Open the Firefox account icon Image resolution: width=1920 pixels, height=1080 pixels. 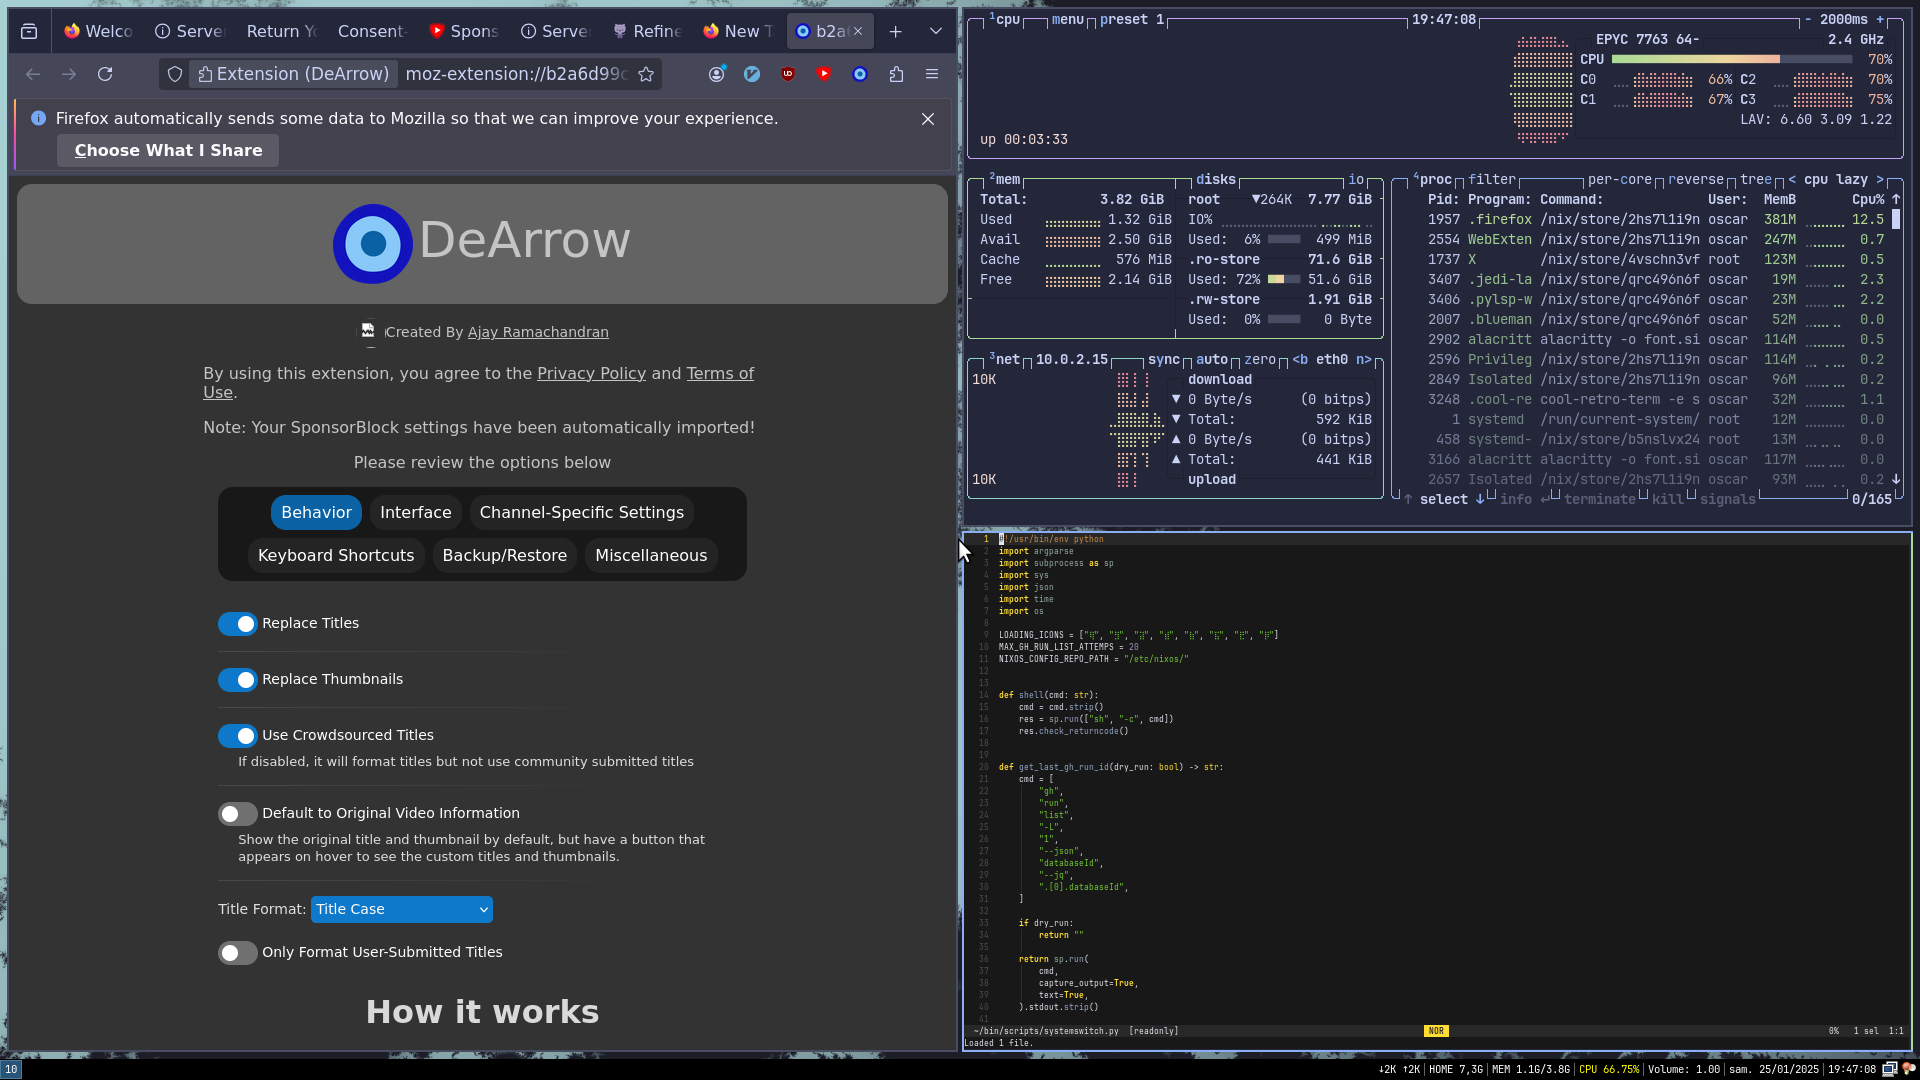tap(716, 74)
